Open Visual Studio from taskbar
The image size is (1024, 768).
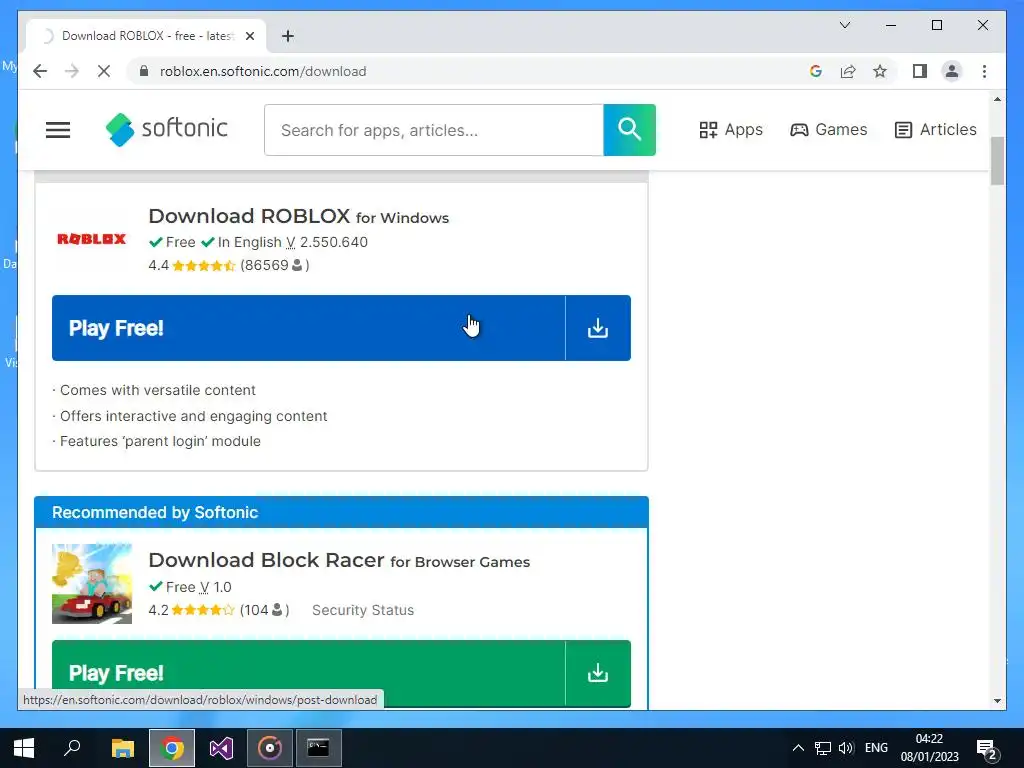click(x=221, y=748)
